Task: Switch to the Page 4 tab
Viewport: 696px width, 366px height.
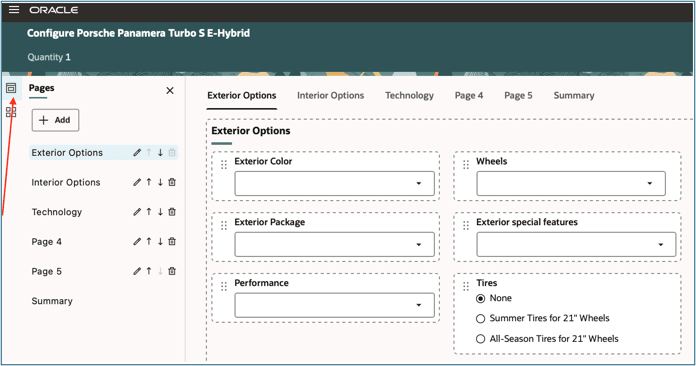Action: (469, 95)
